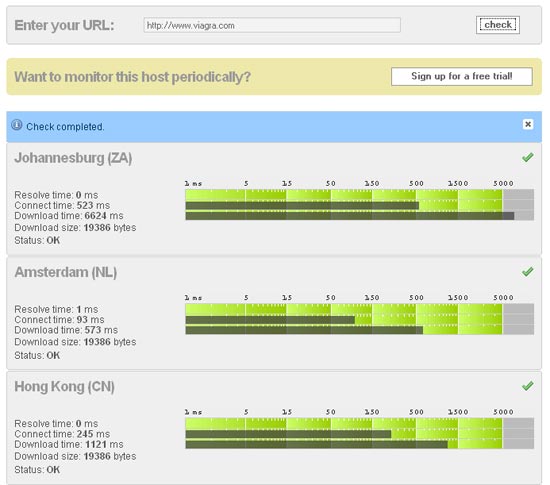Click the URL input field
This screenshot has width=550, height=485.
point(272,25)
